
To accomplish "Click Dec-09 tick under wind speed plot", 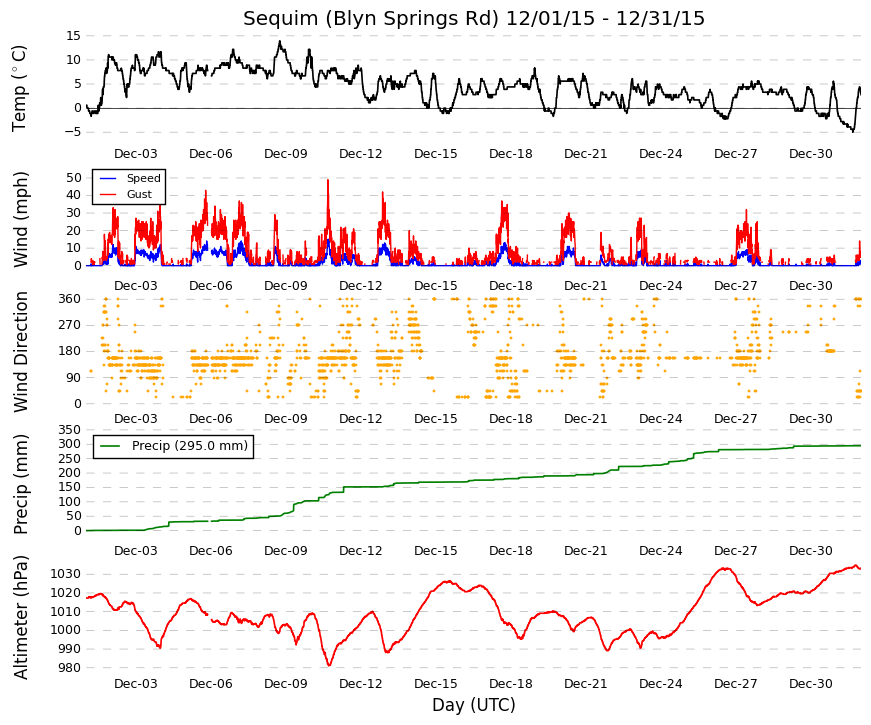I will pos(286,286).
